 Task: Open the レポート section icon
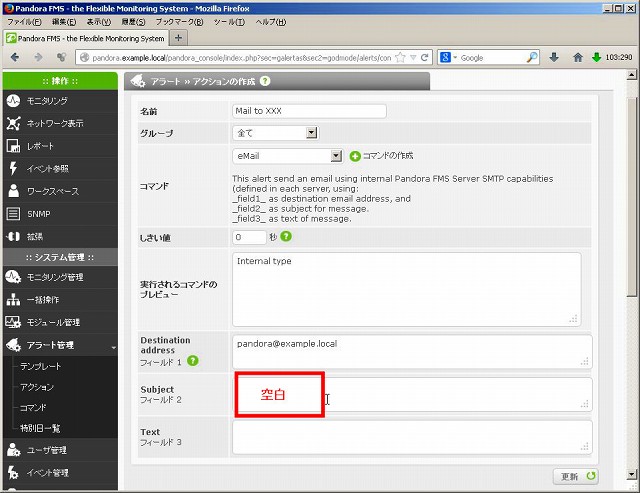pyautogui.click(x=13, y=146)
